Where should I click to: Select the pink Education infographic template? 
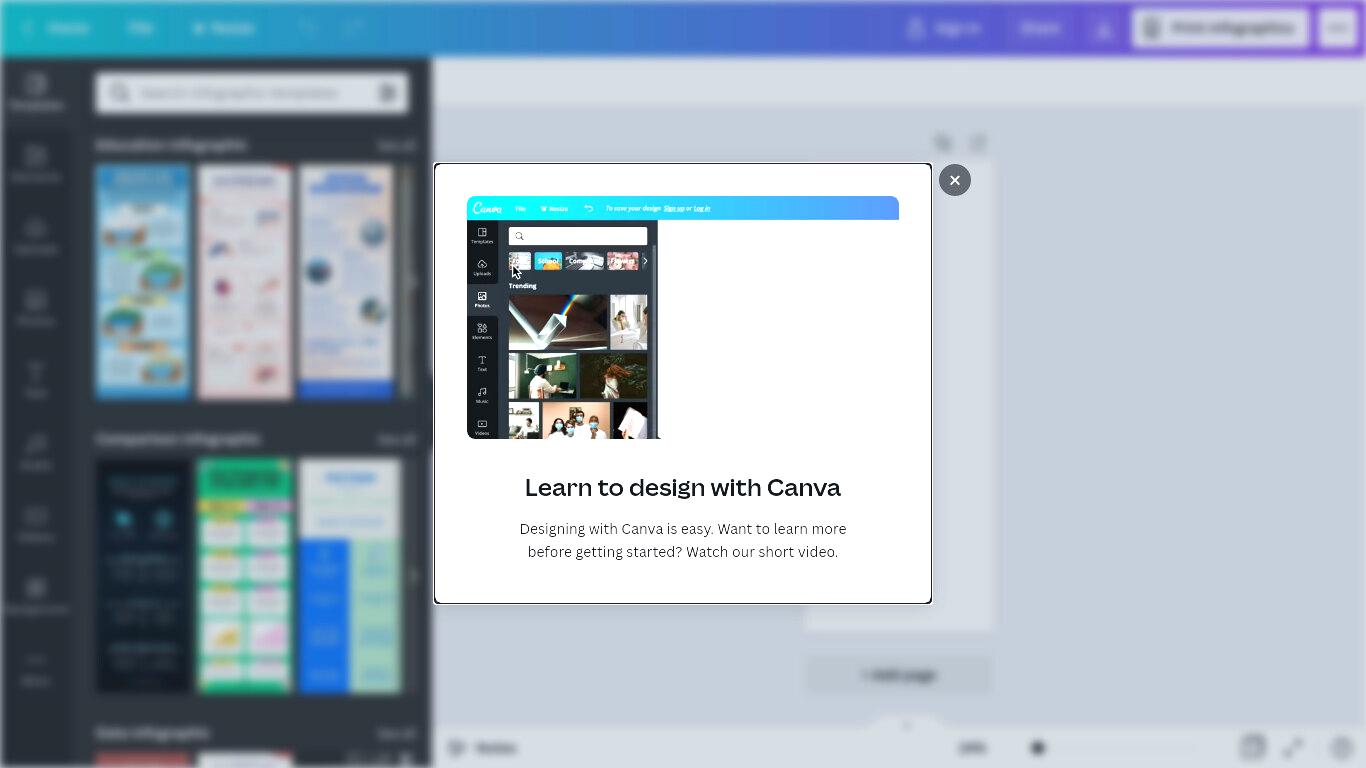[245, 282]
